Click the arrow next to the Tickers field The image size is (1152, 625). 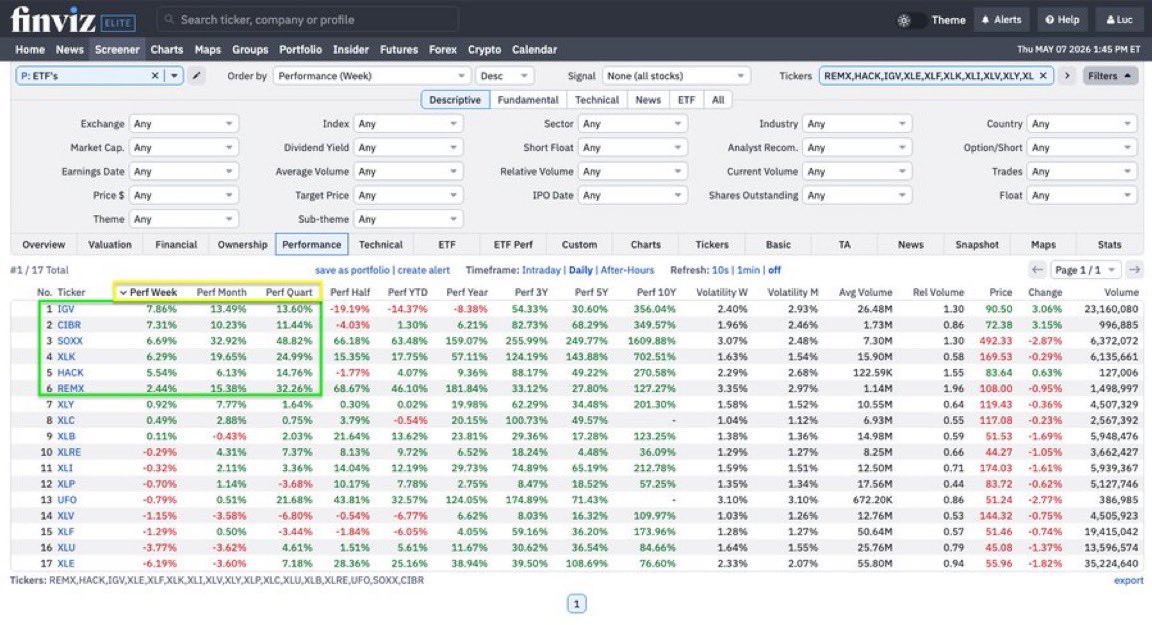pos(1067,76)
